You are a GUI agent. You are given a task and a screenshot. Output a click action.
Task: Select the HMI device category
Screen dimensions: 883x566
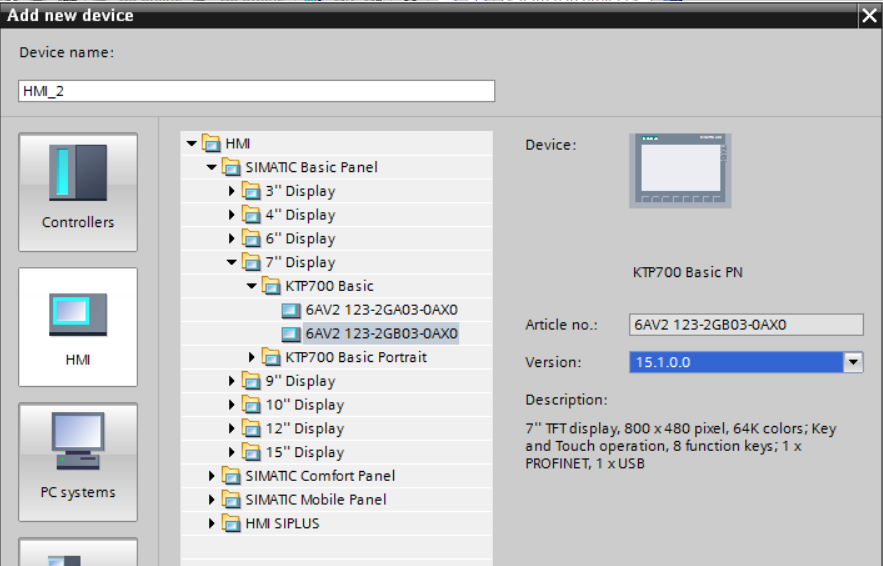[x=78, y=327]
